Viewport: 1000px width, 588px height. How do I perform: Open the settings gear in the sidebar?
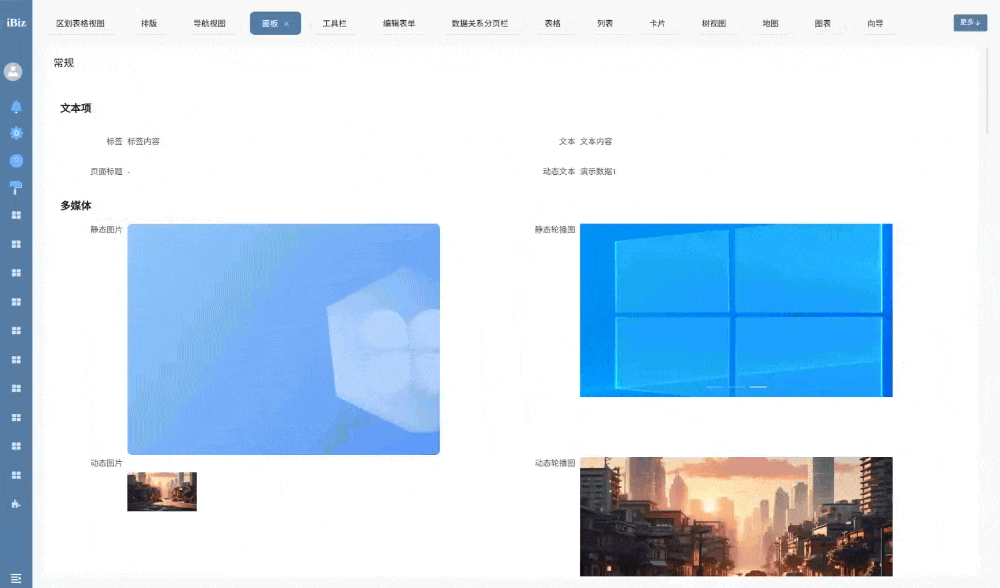16,133
